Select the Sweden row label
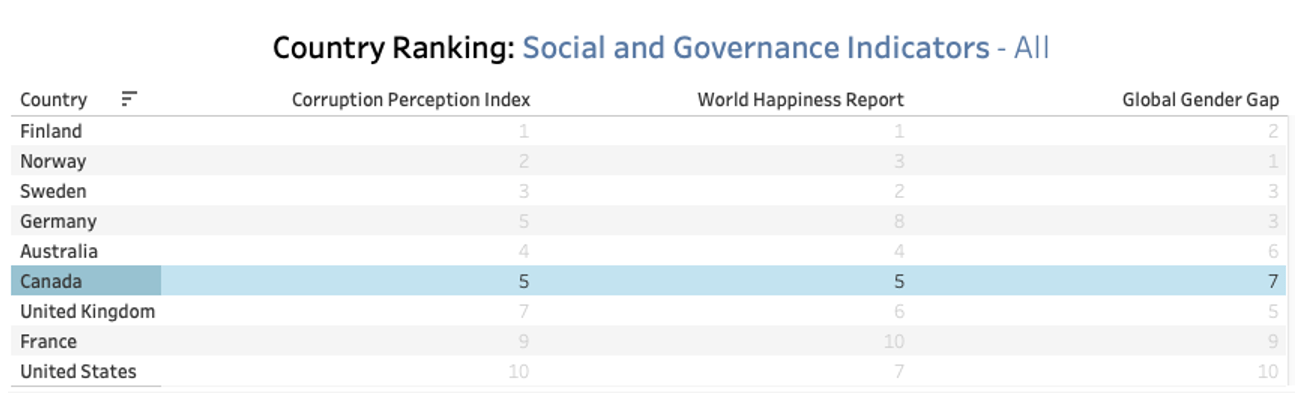This screenshot has height=410, width=1314. click(53, 191)
